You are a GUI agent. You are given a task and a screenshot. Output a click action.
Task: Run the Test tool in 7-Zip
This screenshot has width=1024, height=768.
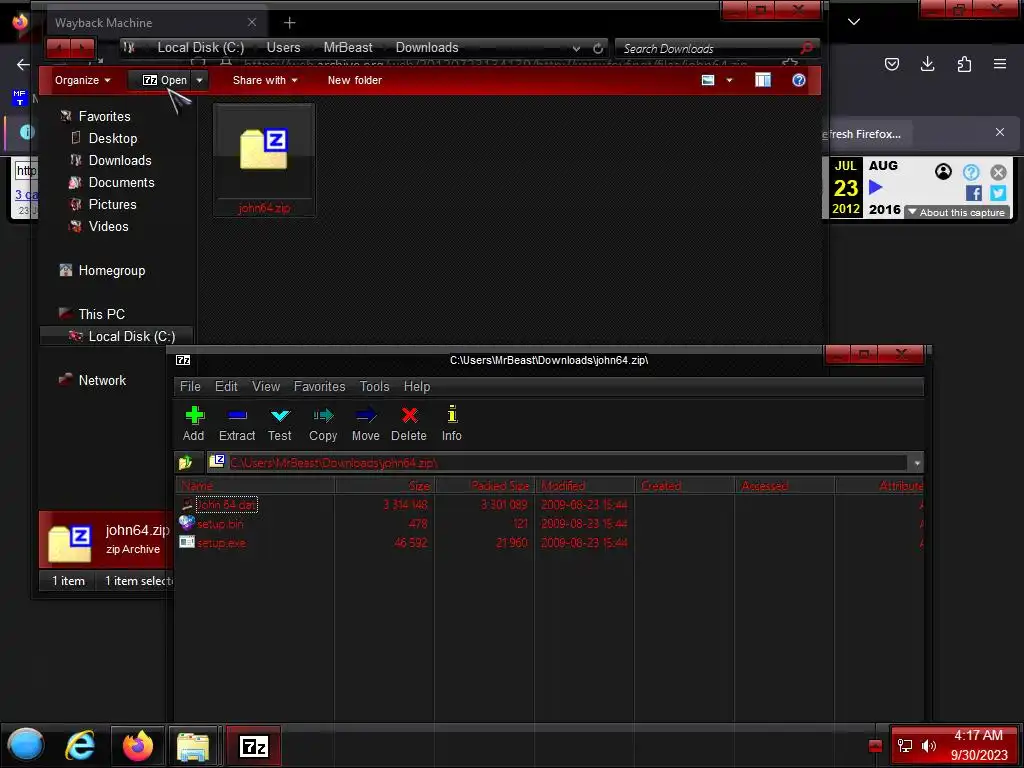280,424
